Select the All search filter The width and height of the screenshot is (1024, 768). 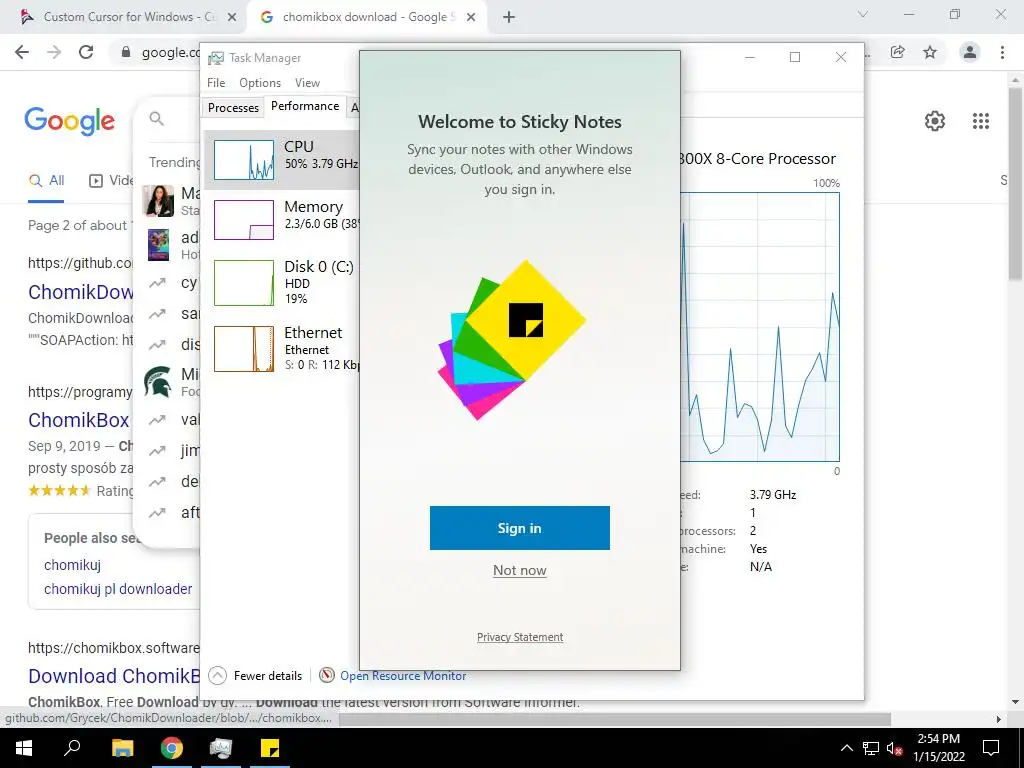coord(46,180)
